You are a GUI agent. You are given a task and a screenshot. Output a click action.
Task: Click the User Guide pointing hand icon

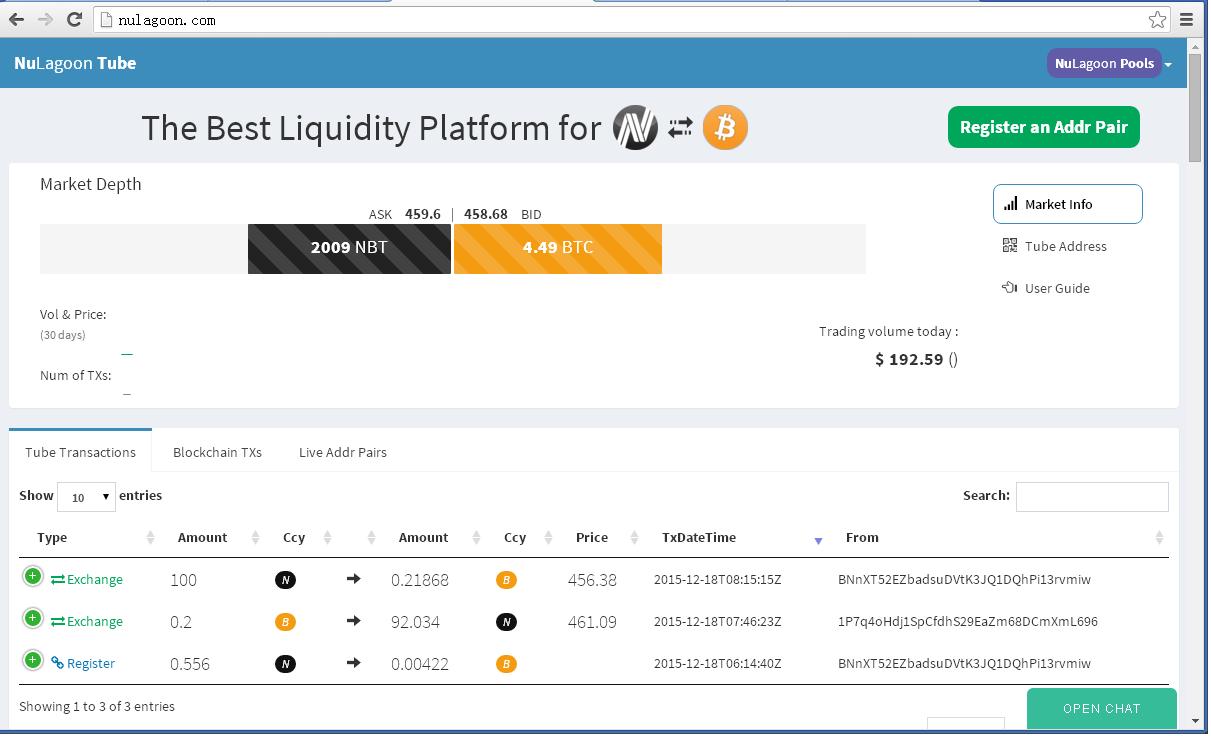(1010, 287)
